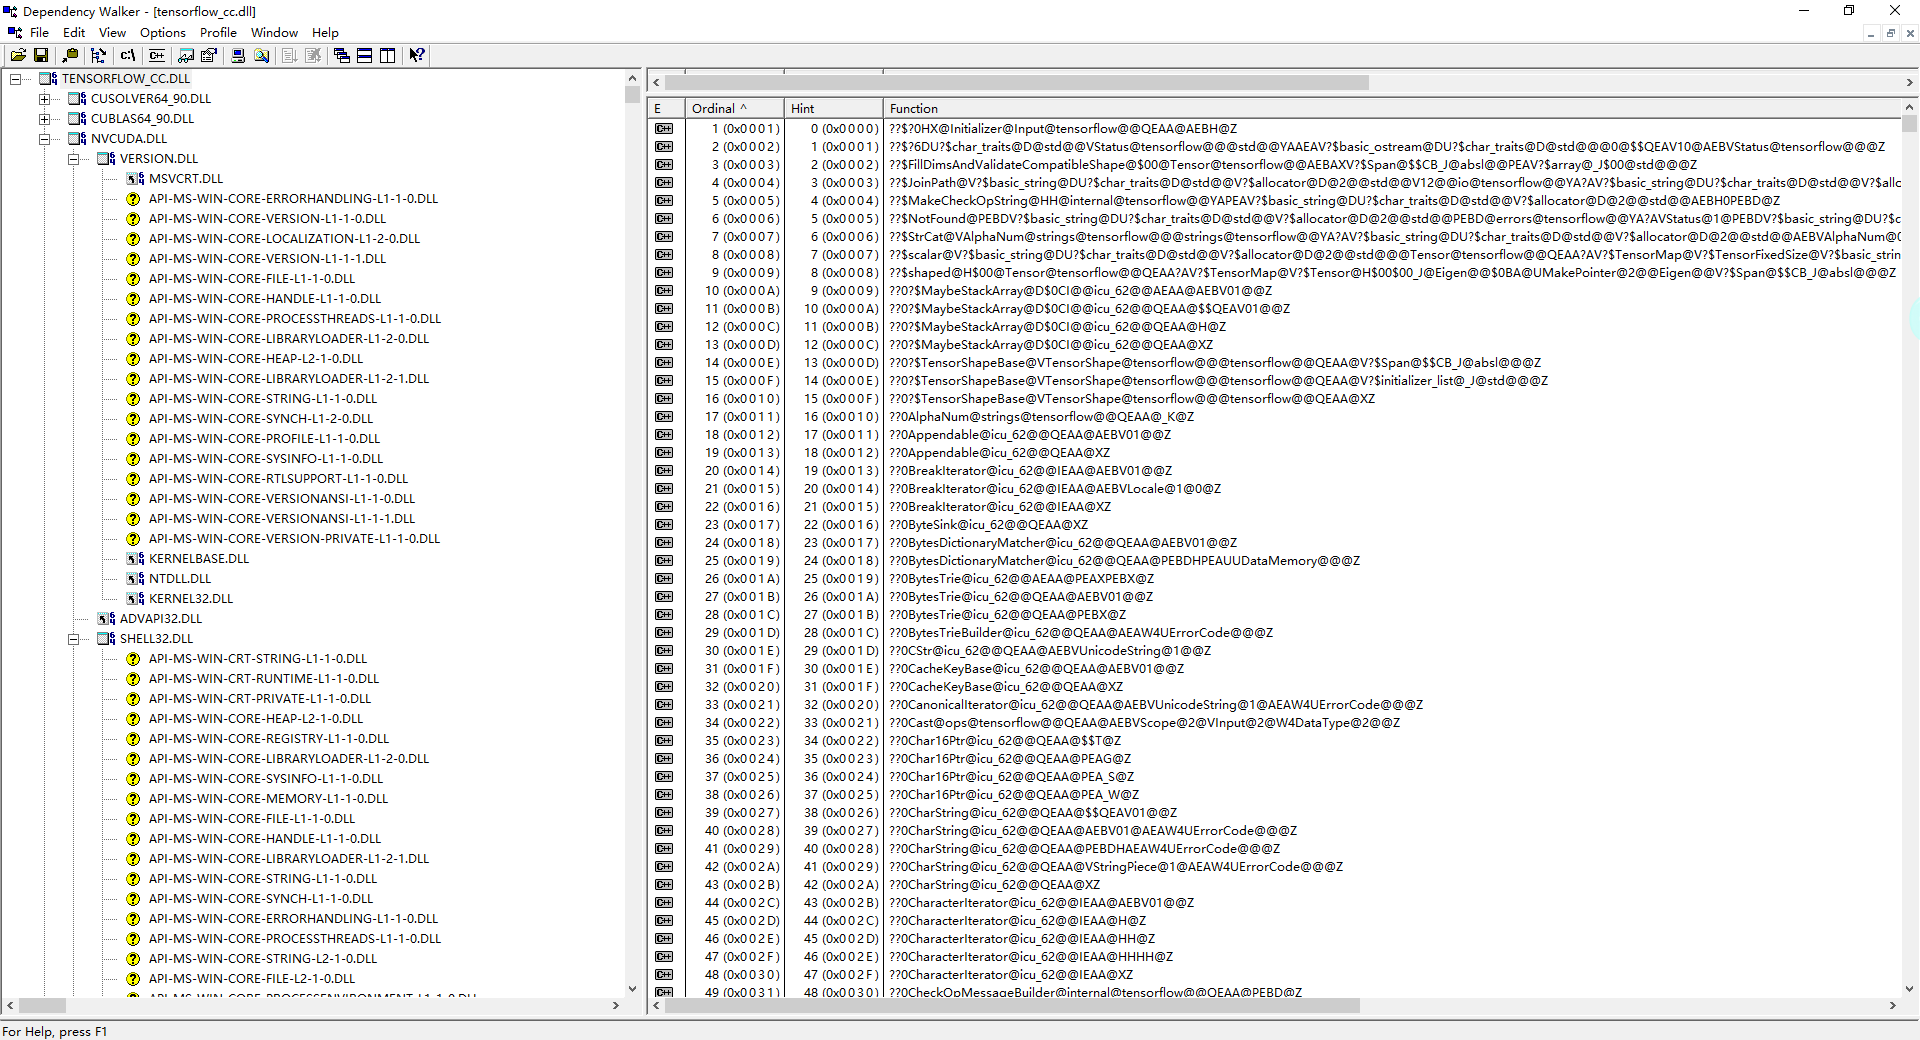
Task: Collapse the NVCUDA.DLL tree node
Action: pos(45,139)
